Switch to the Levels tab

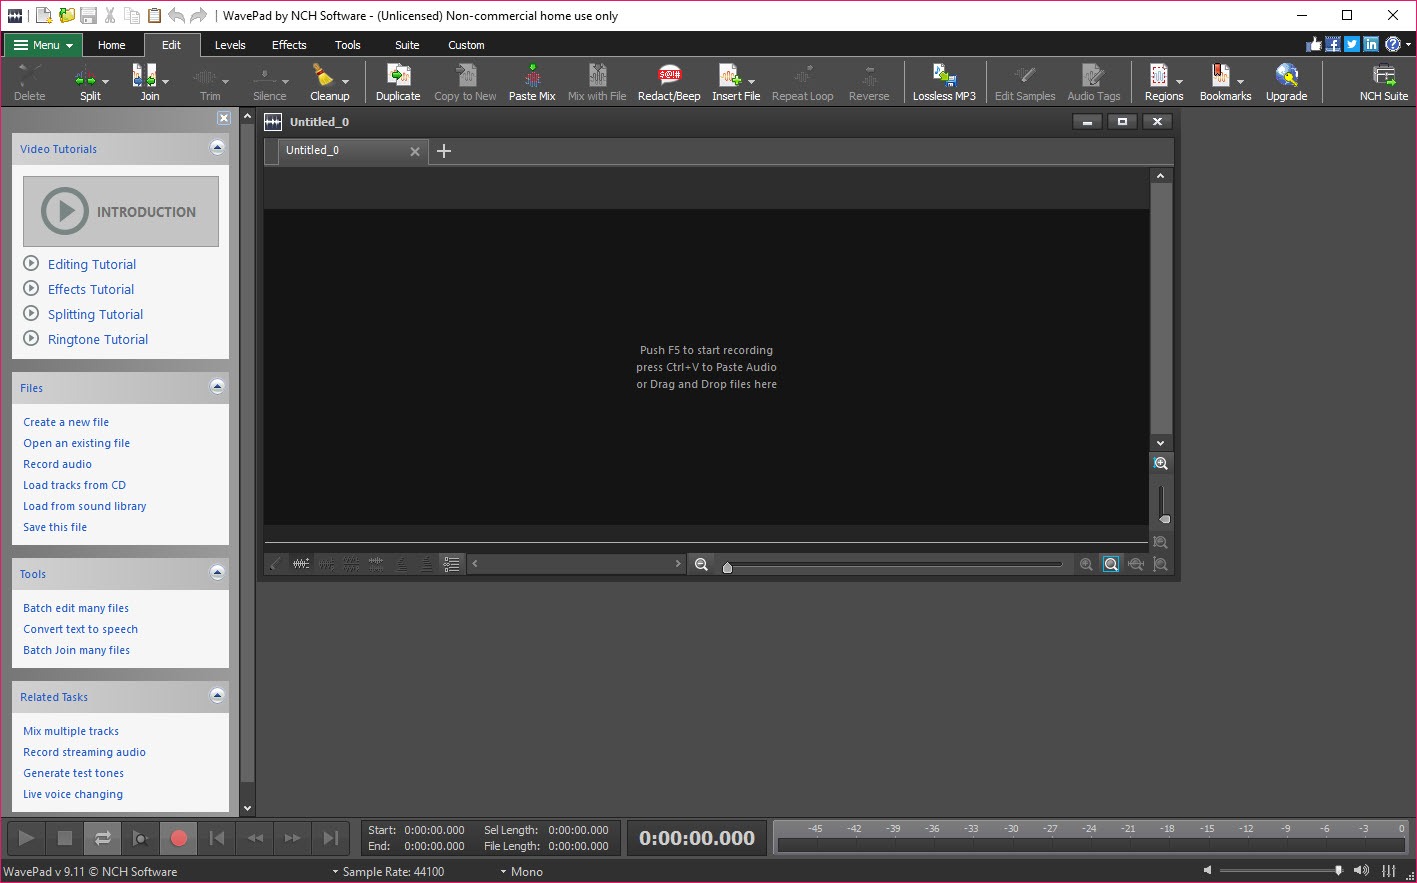[230, 45]
